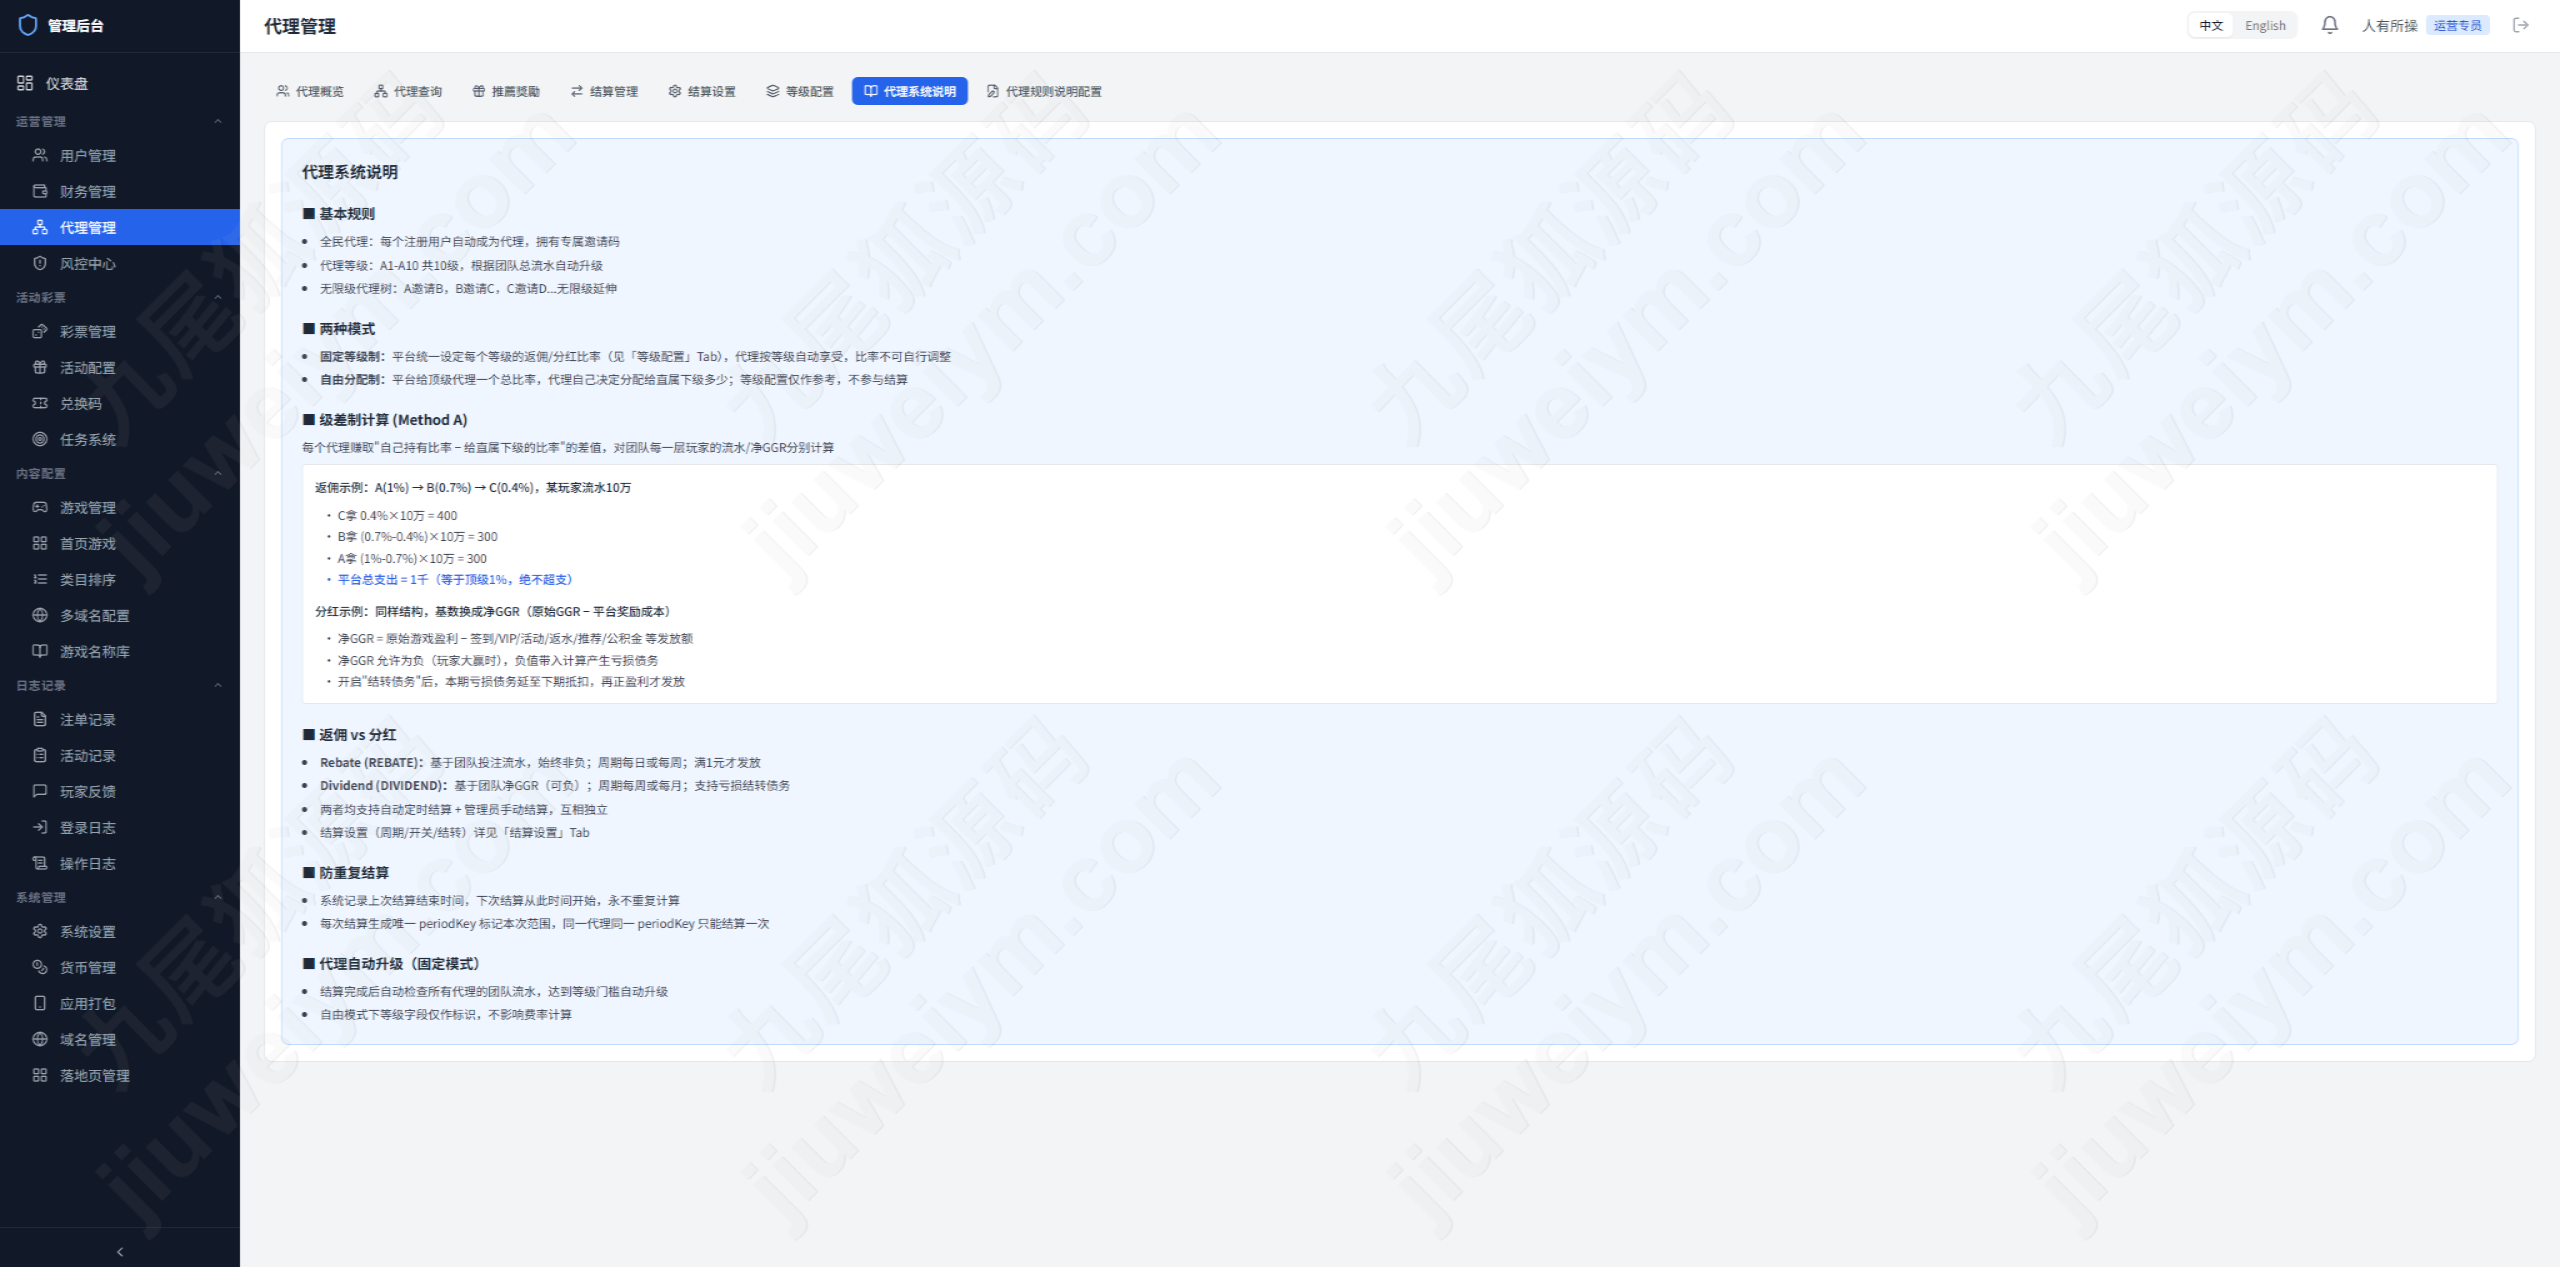The image size is (2560, 1267).
Task: Open 仪表盘 dashboard in the sidebar
Action: pyautogui.click(x=120, y=83)
